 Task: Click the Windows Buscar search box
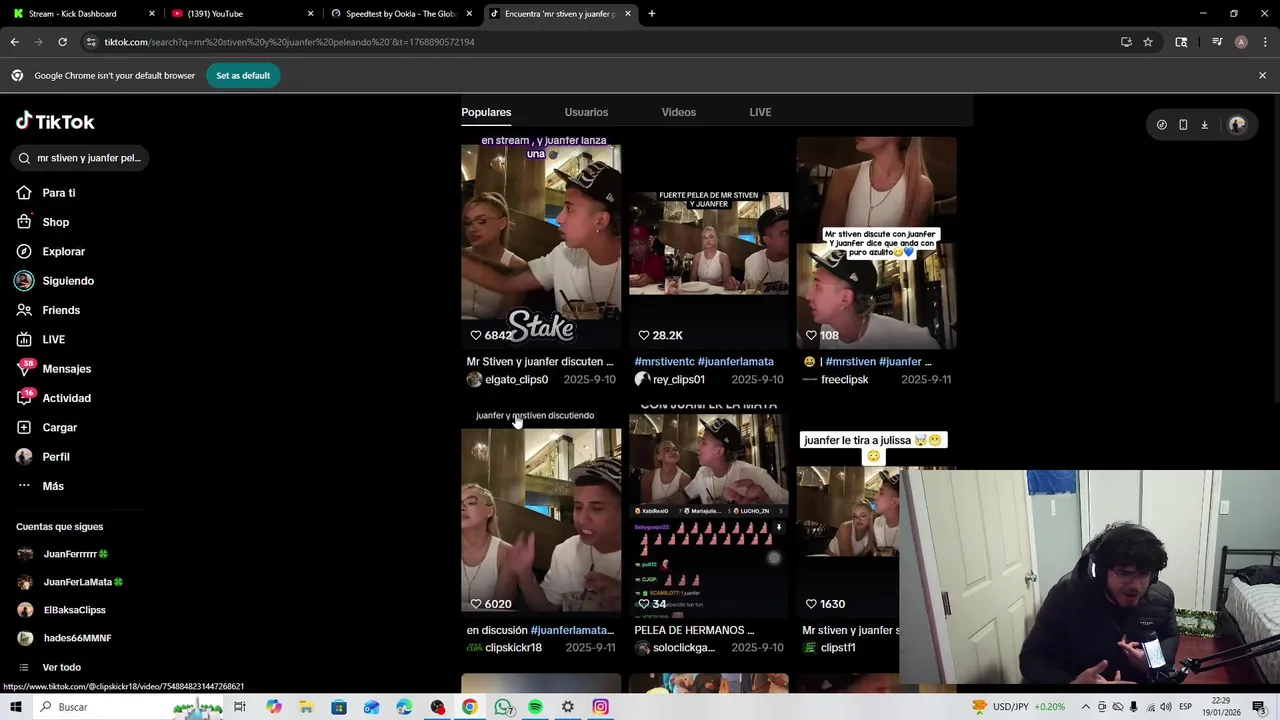tap(130, 707)
